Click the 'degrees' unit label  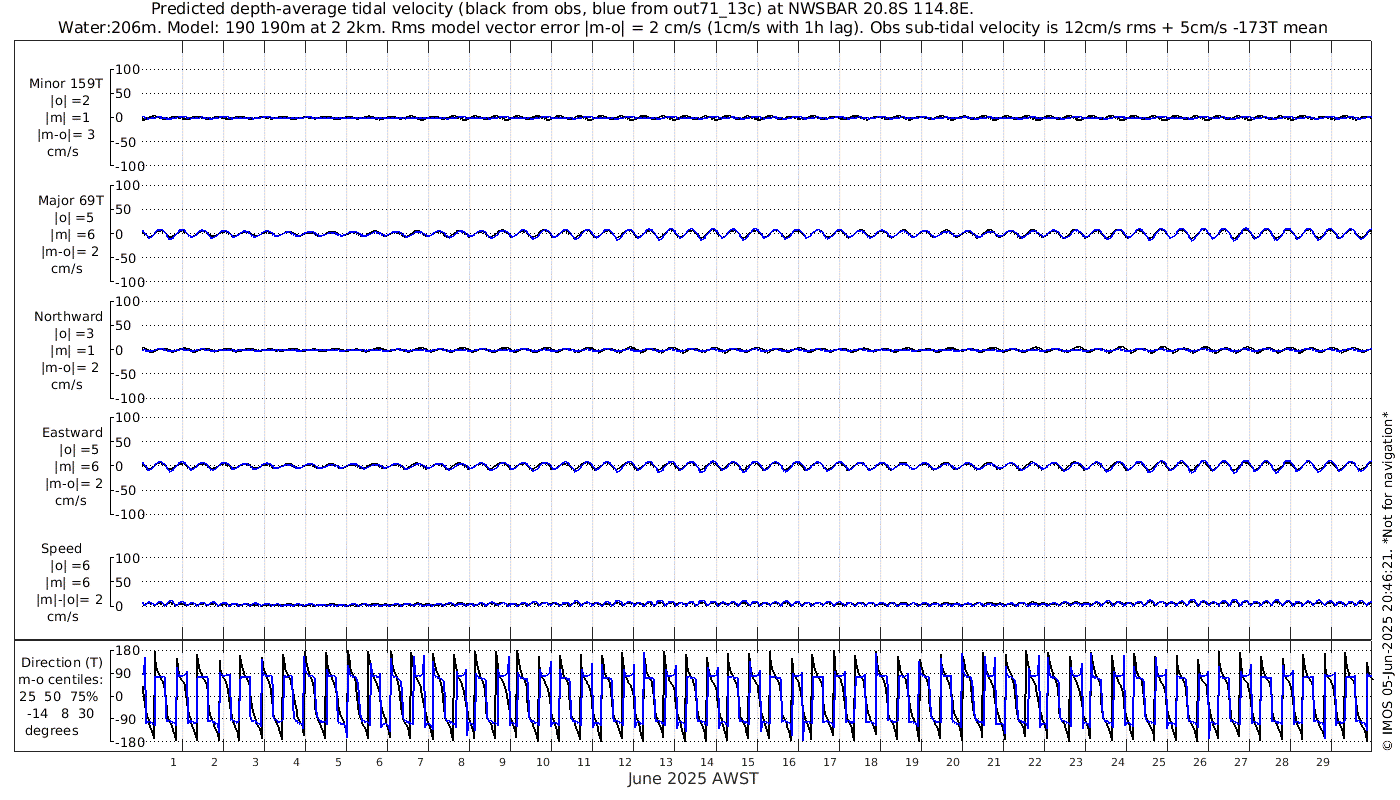52,730
